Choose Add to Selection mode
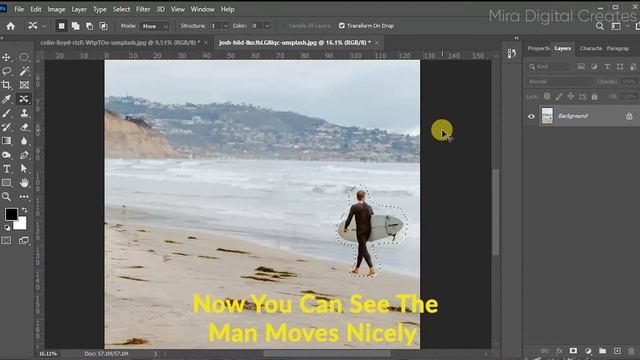The width and height of the screenshot is (640, 360). point(76,26)
